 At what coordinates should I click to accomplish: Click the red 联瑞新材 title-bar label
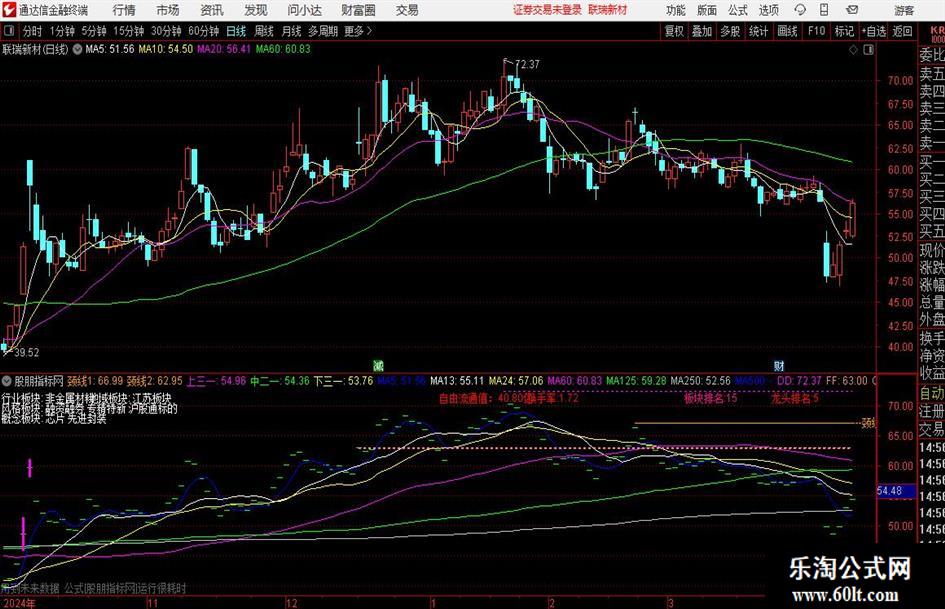(x=608, y=10)
